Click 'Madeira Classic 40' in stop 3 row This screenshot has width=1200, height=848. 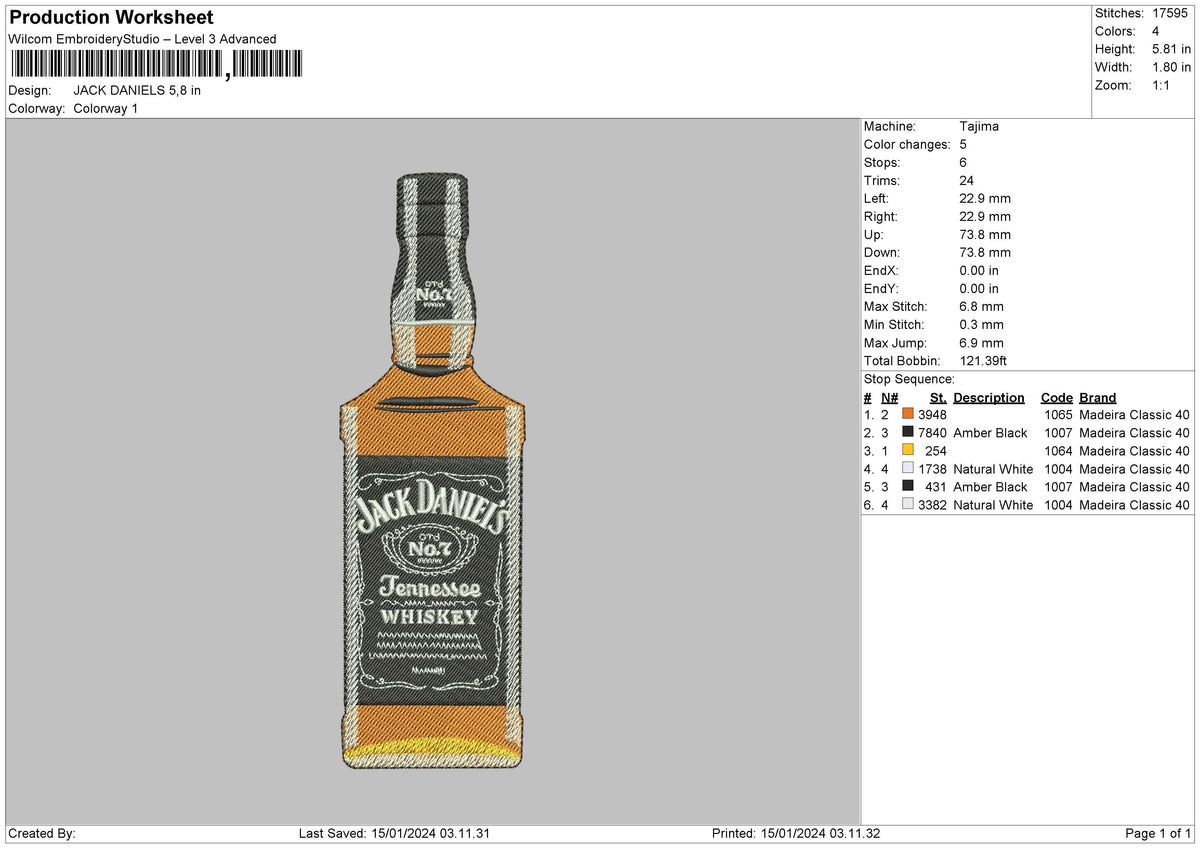point(1134,450)
